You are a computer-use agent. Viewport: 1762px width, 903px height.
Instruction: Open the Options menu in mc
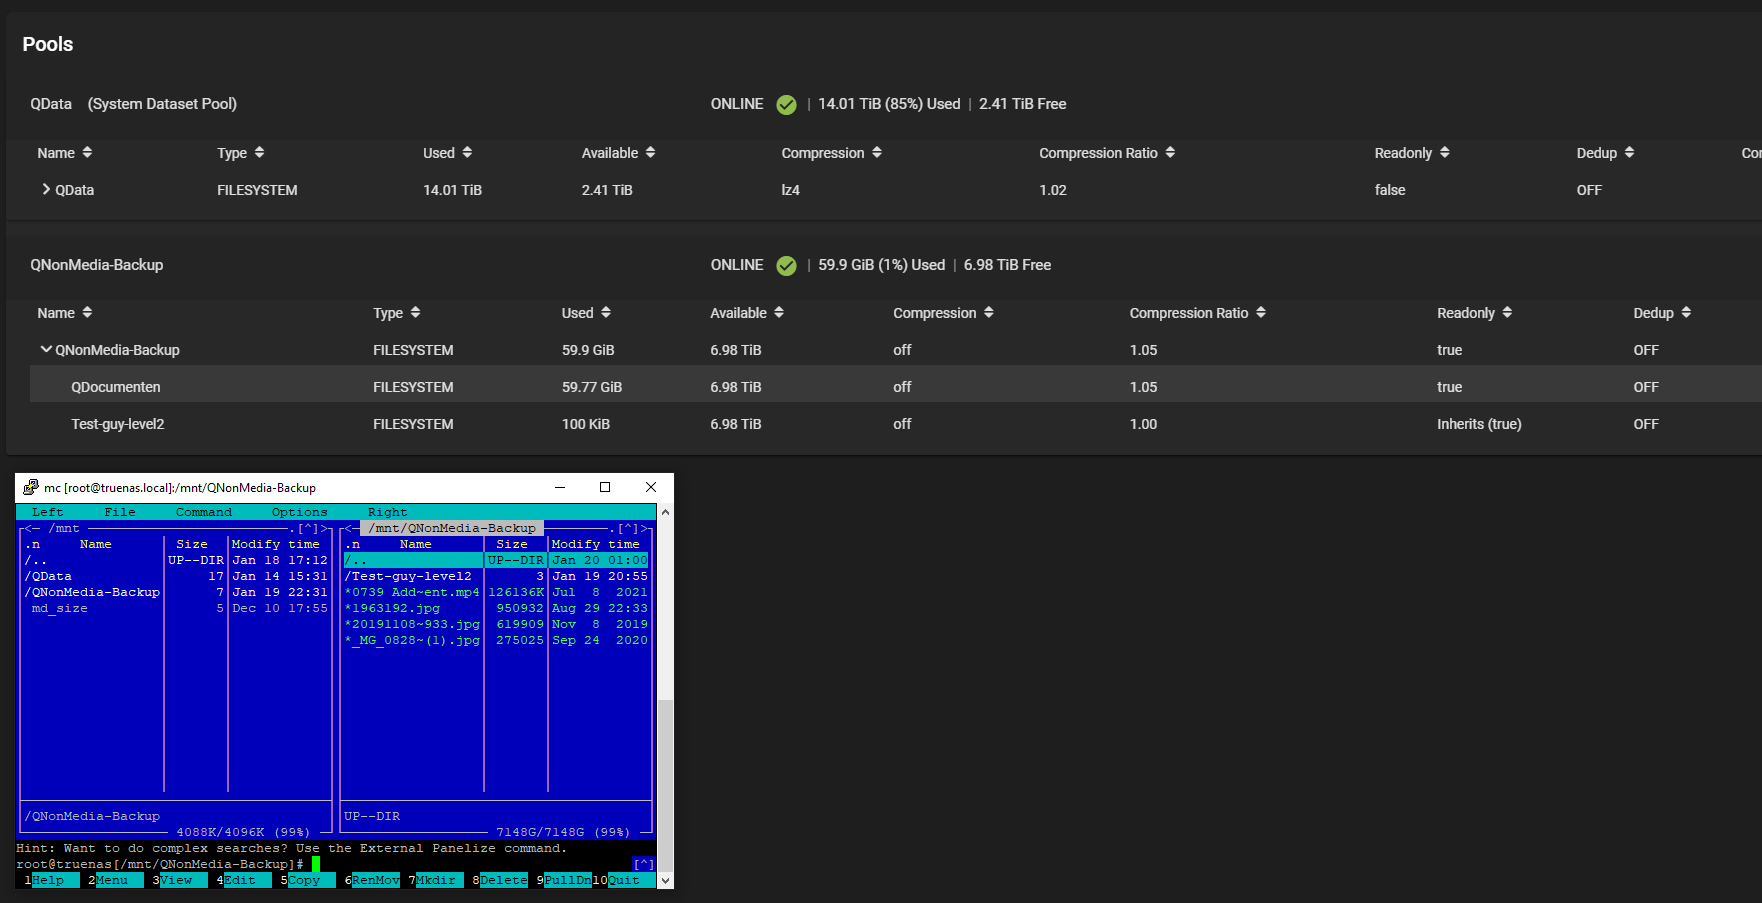[x=300, y=512]
